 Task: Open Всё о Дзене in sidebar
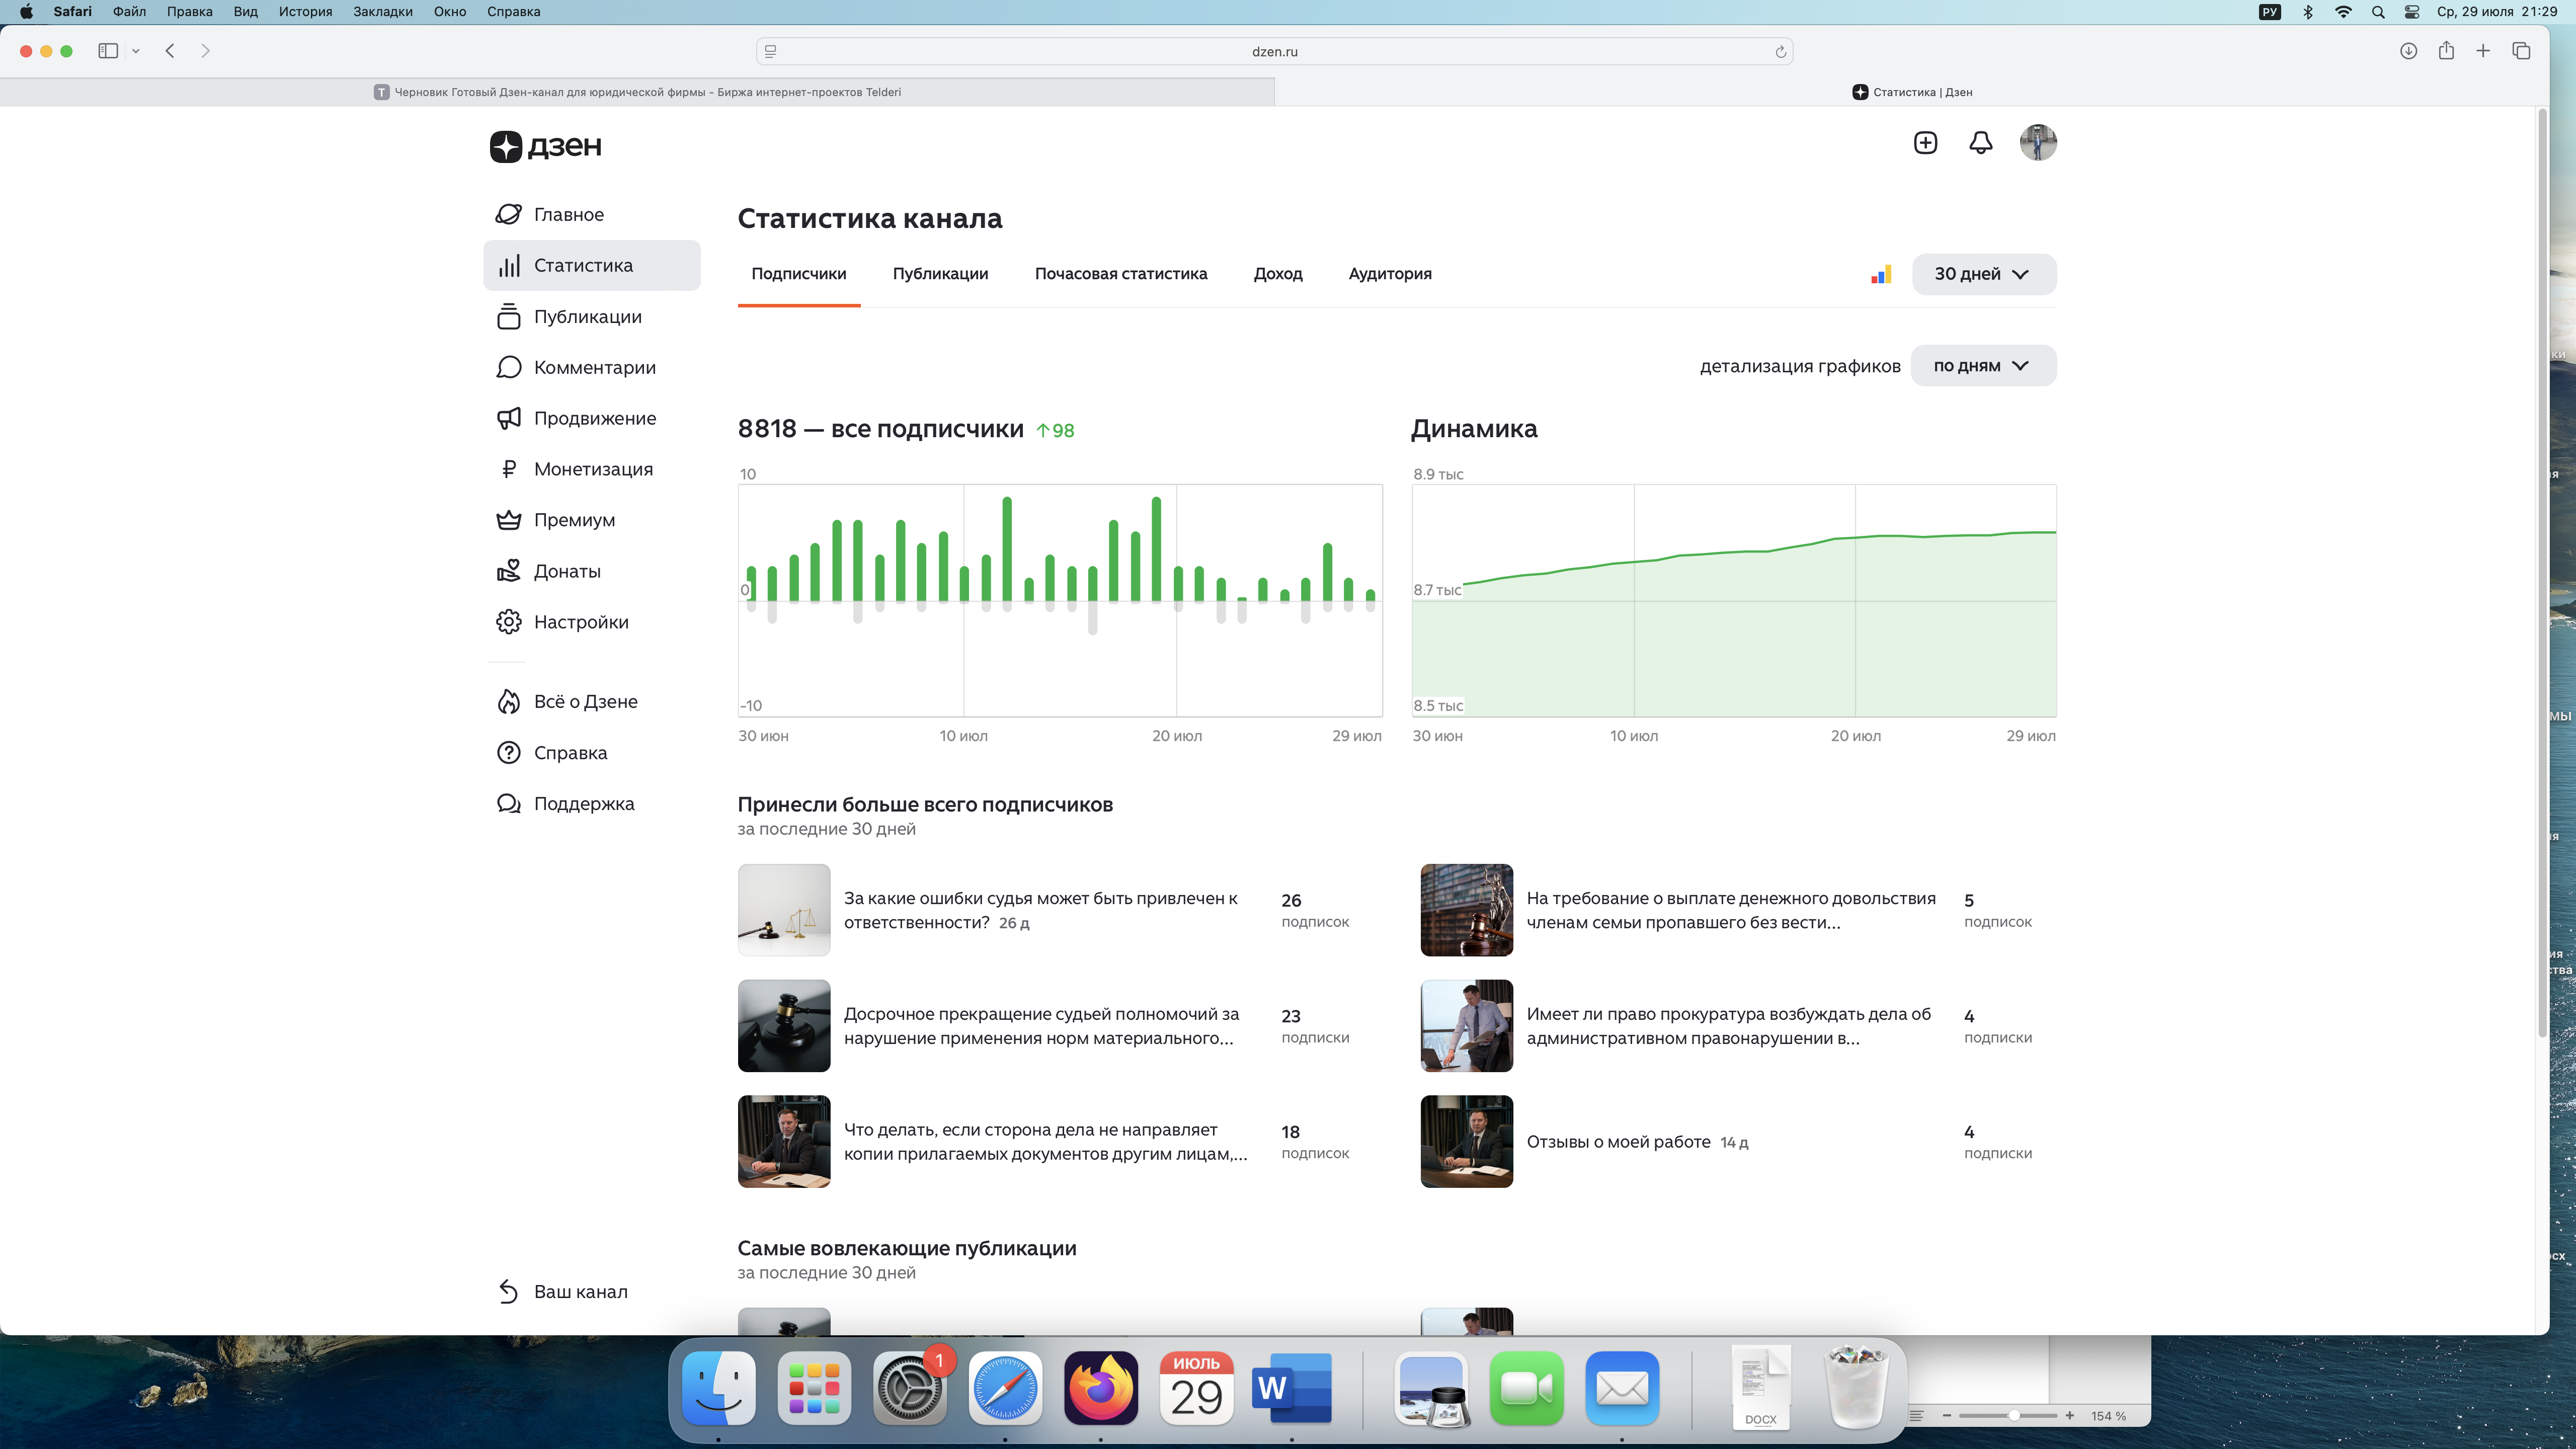pos(592,702)
